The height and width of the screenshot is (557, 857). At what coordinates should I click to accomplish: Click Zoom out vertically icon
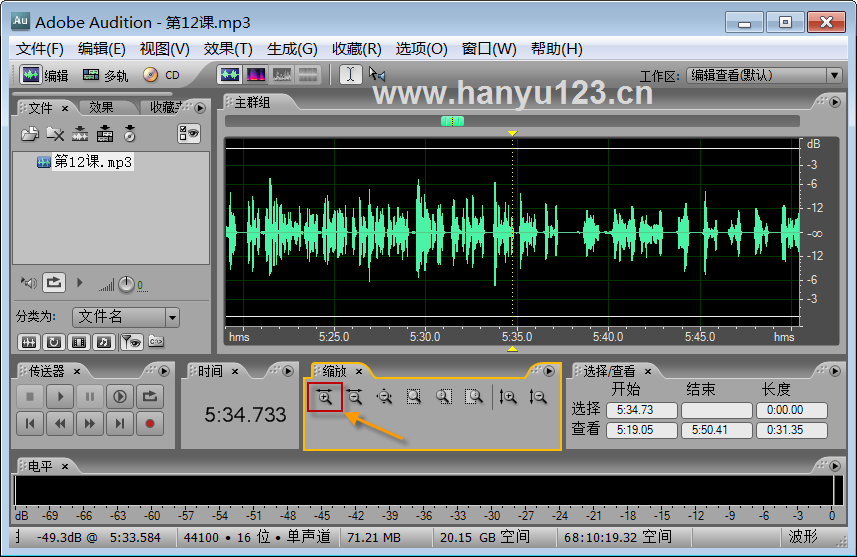538,397
